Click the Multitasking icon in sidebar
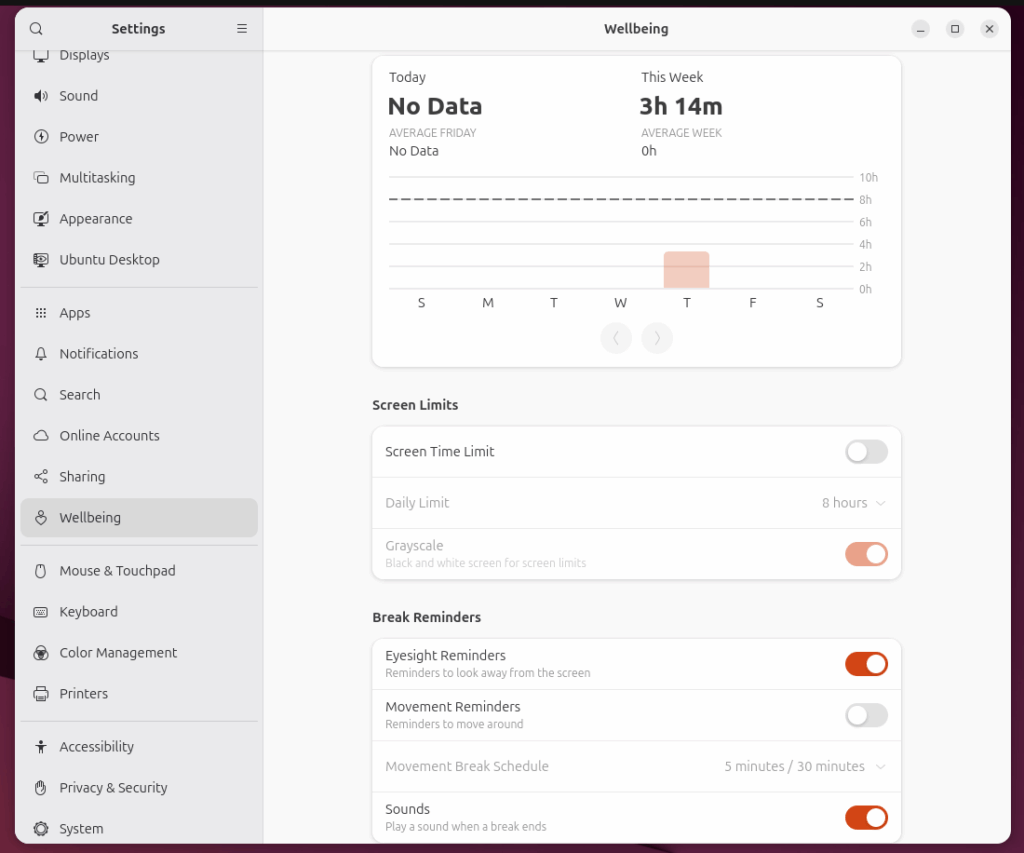The image size is (1024, 853). [x=41, y=178]
